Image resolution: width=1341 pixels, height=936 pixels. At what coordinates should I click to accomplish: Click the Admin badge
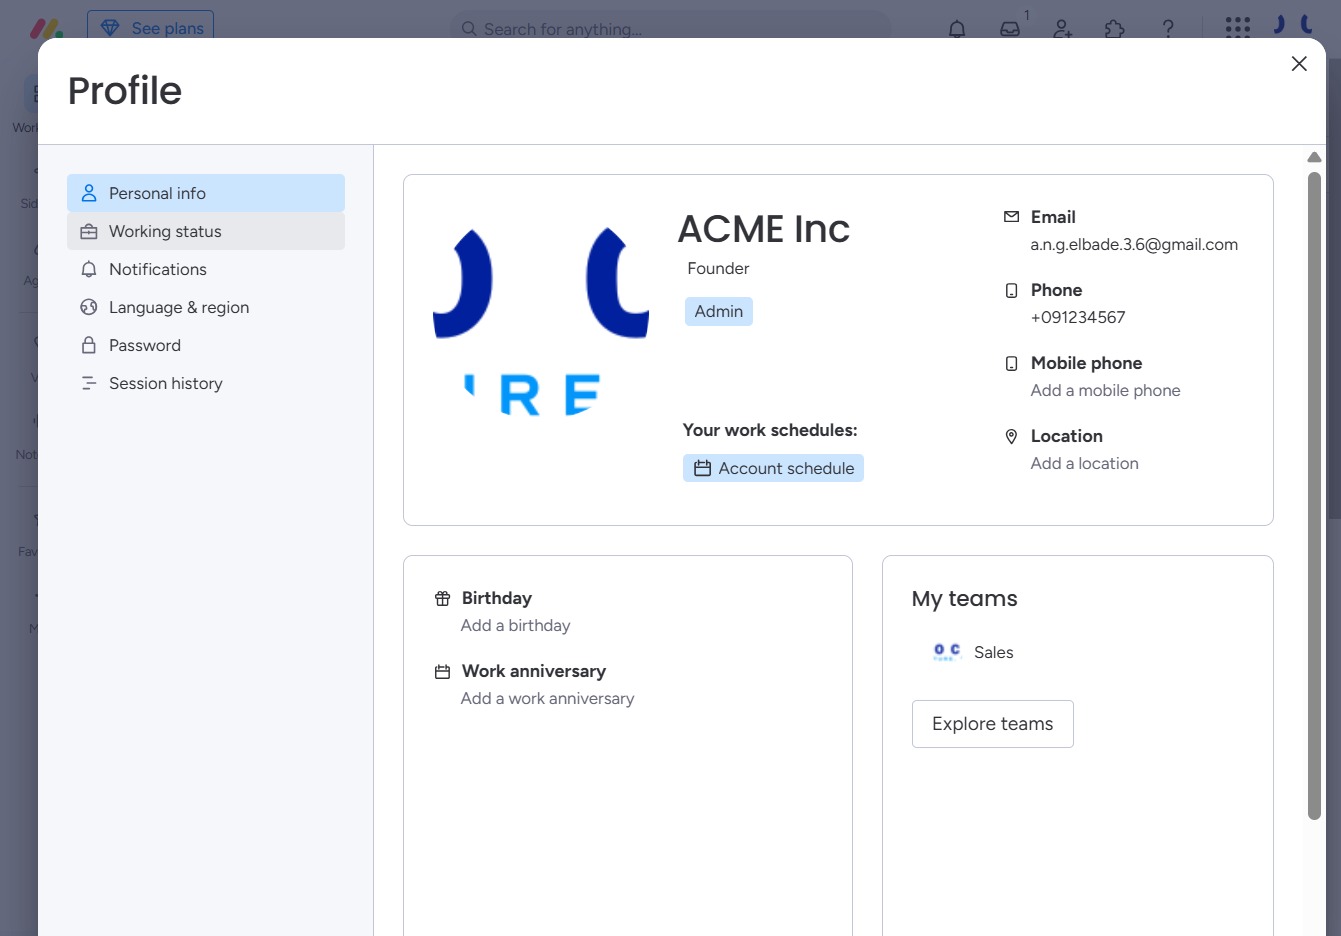pos(719,311)
